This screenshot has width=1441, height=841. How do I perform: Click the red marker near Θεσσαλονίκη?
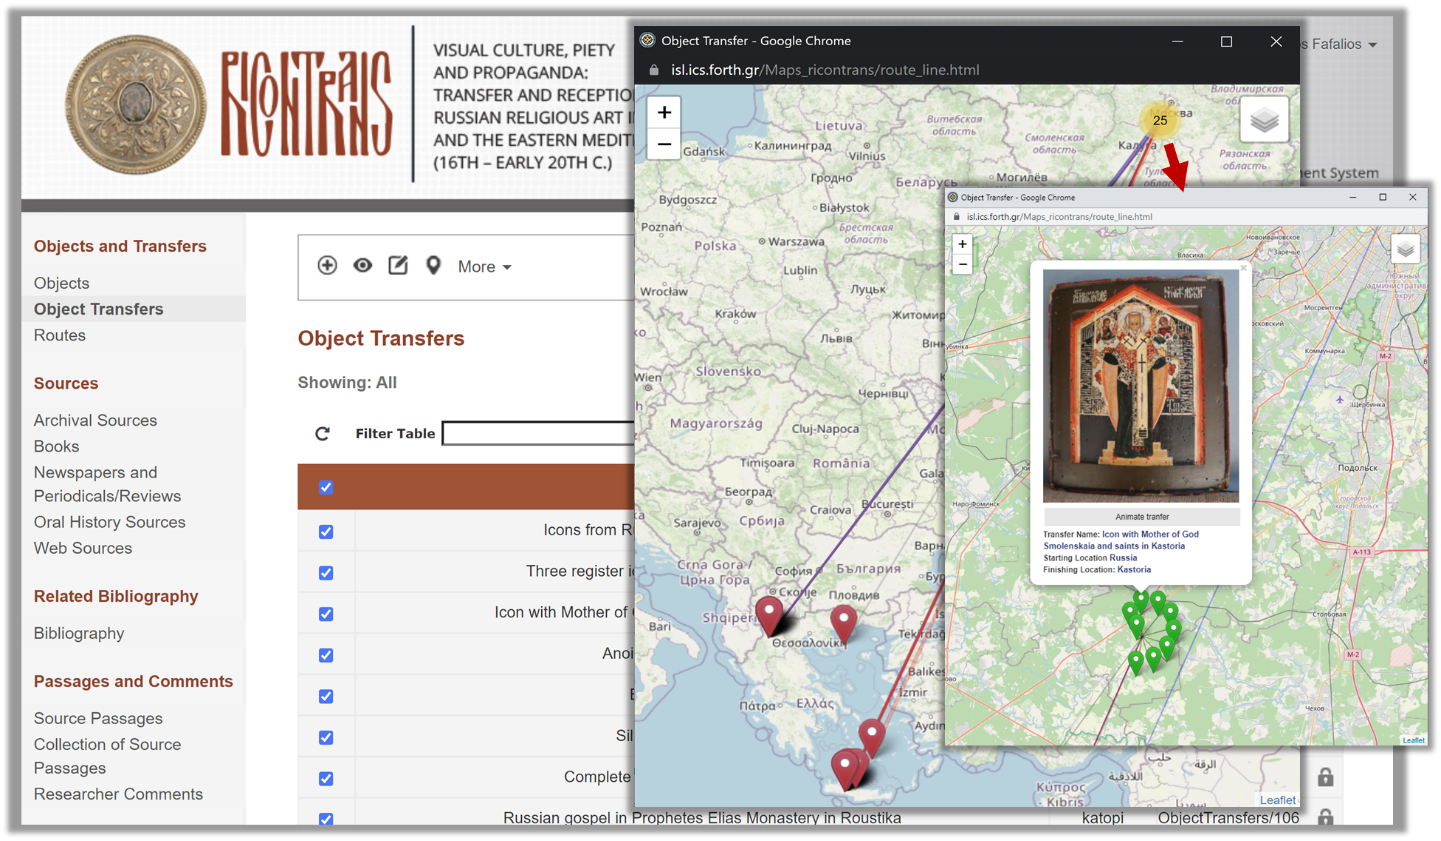tap(844, 622)
